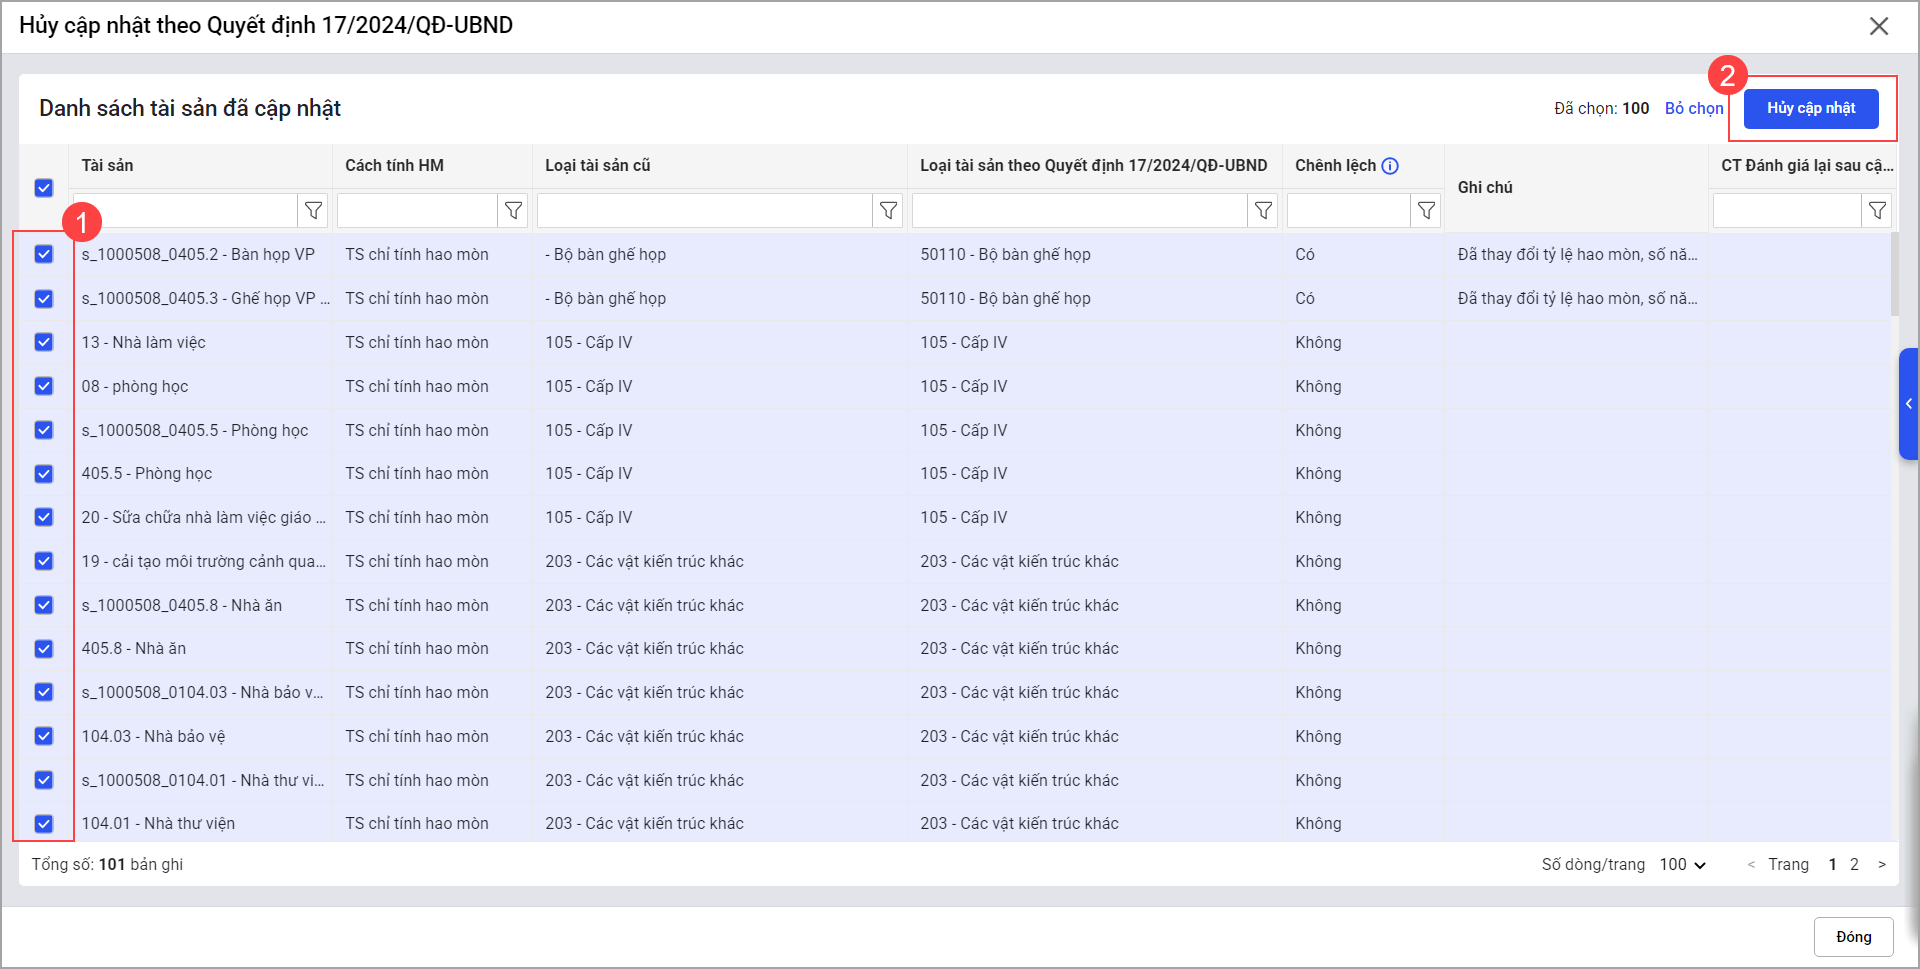Click the Hủy cập nhật button
The height and width of the screenshot is (969, 1920).
[x=1810, y=108]
